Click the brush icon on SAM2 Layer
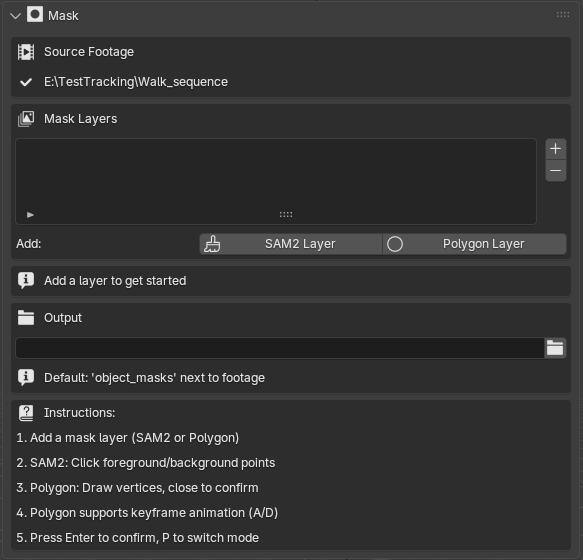 [212, 244]
